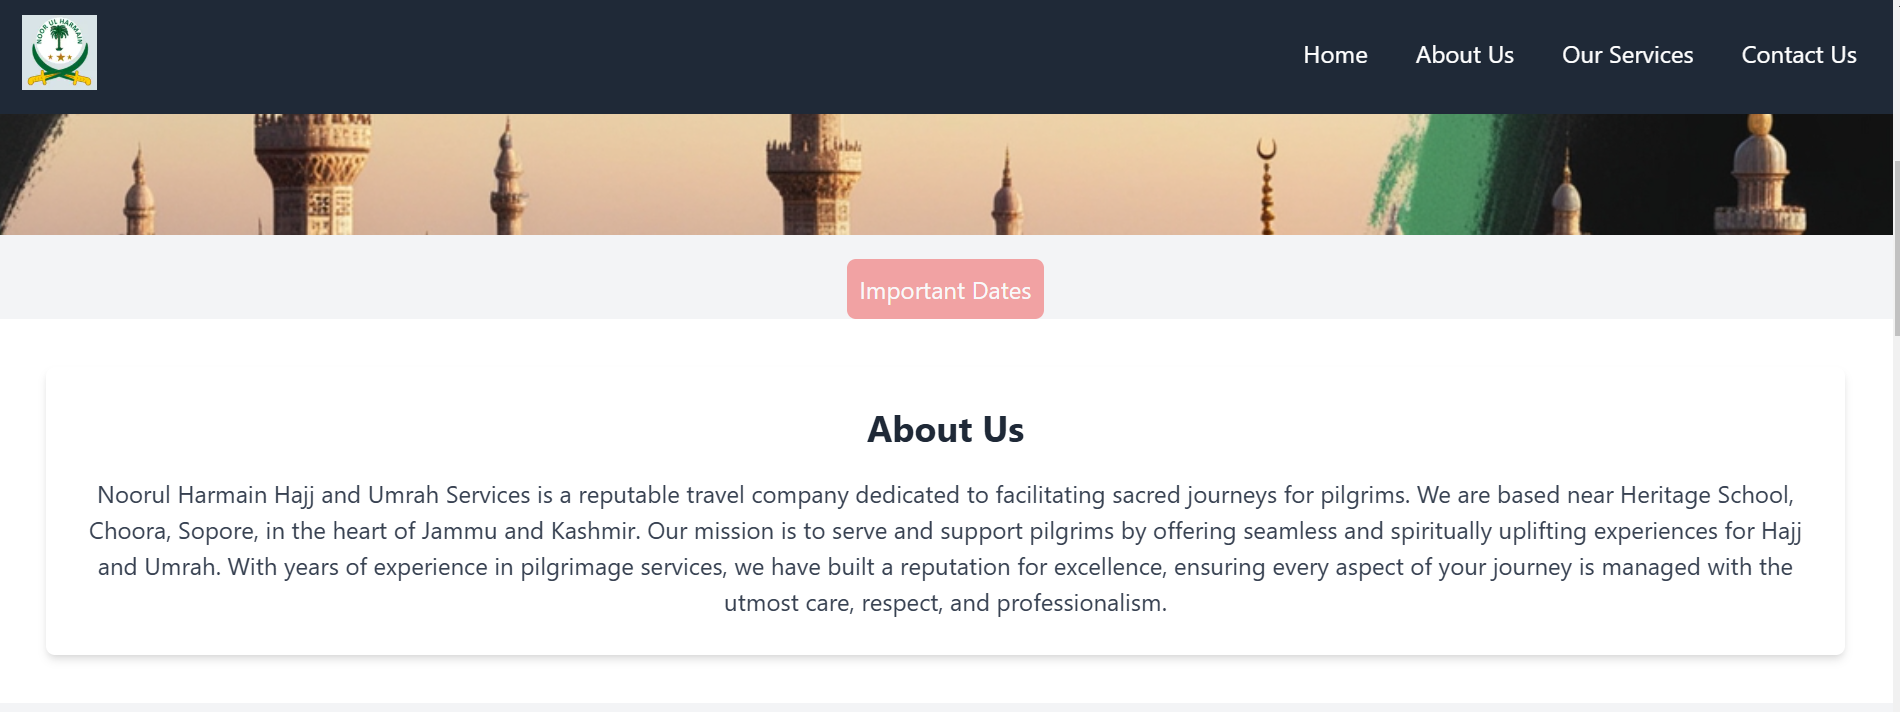Navigate to Contact Us
The height and width of the screenshot is (712, 1900).
coord(1798,55)
